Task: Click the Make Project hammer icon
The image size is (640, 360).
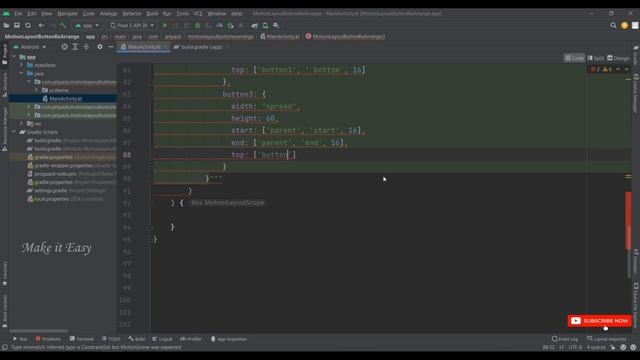Action: pyautogui.click(x=63, y=25)
